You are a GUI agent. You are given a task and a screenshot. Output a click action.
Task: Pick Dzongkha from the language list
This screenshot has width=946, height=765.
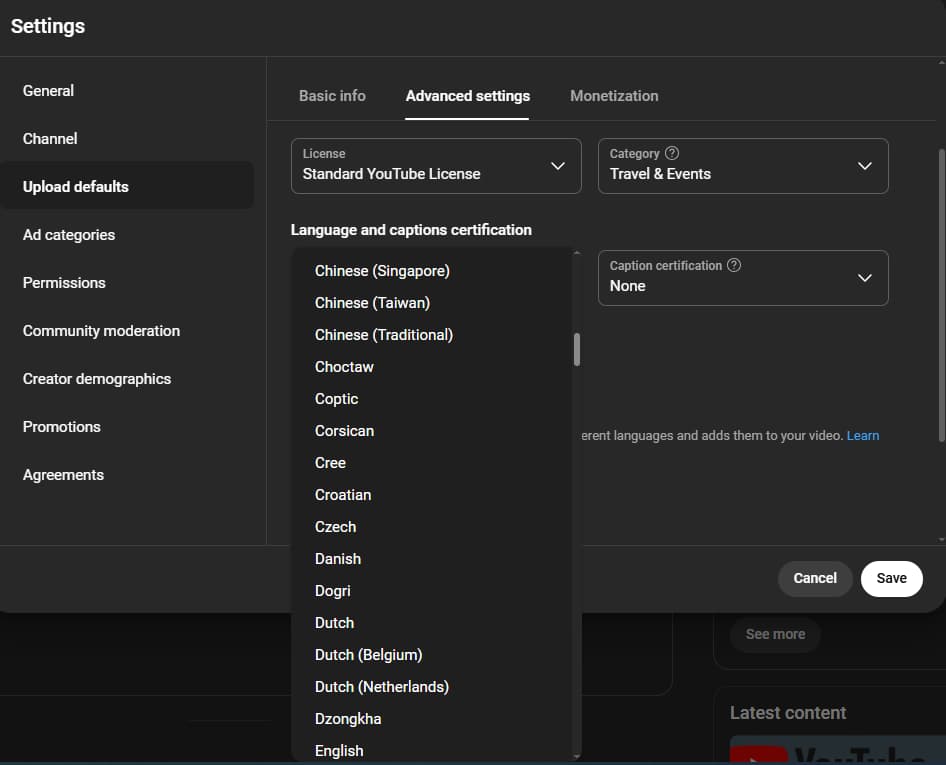tap(432, 719)
